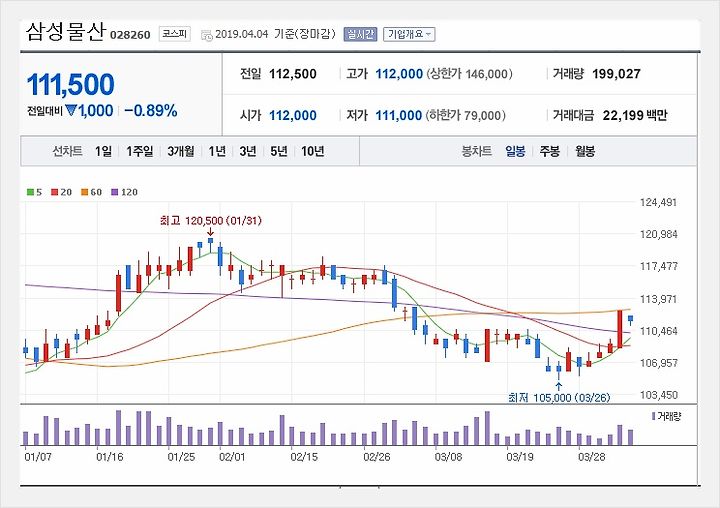Click the 삼성물산 stock name title
Image resolution: width=720 pixels, height=508 pixels.
click(x=66, y=32)
